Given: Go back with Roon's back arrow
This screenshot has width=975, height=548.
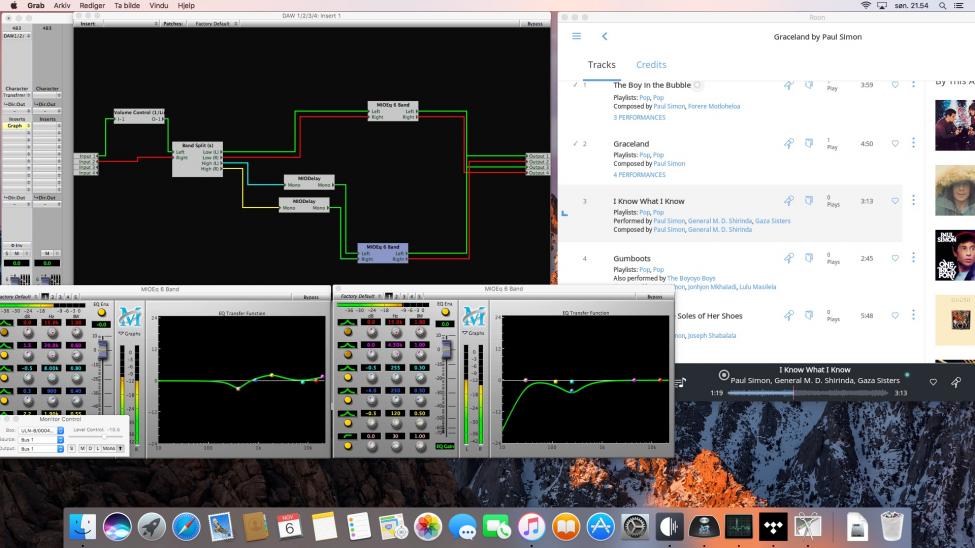Looking at the screenshot, I should coord(604,36).
